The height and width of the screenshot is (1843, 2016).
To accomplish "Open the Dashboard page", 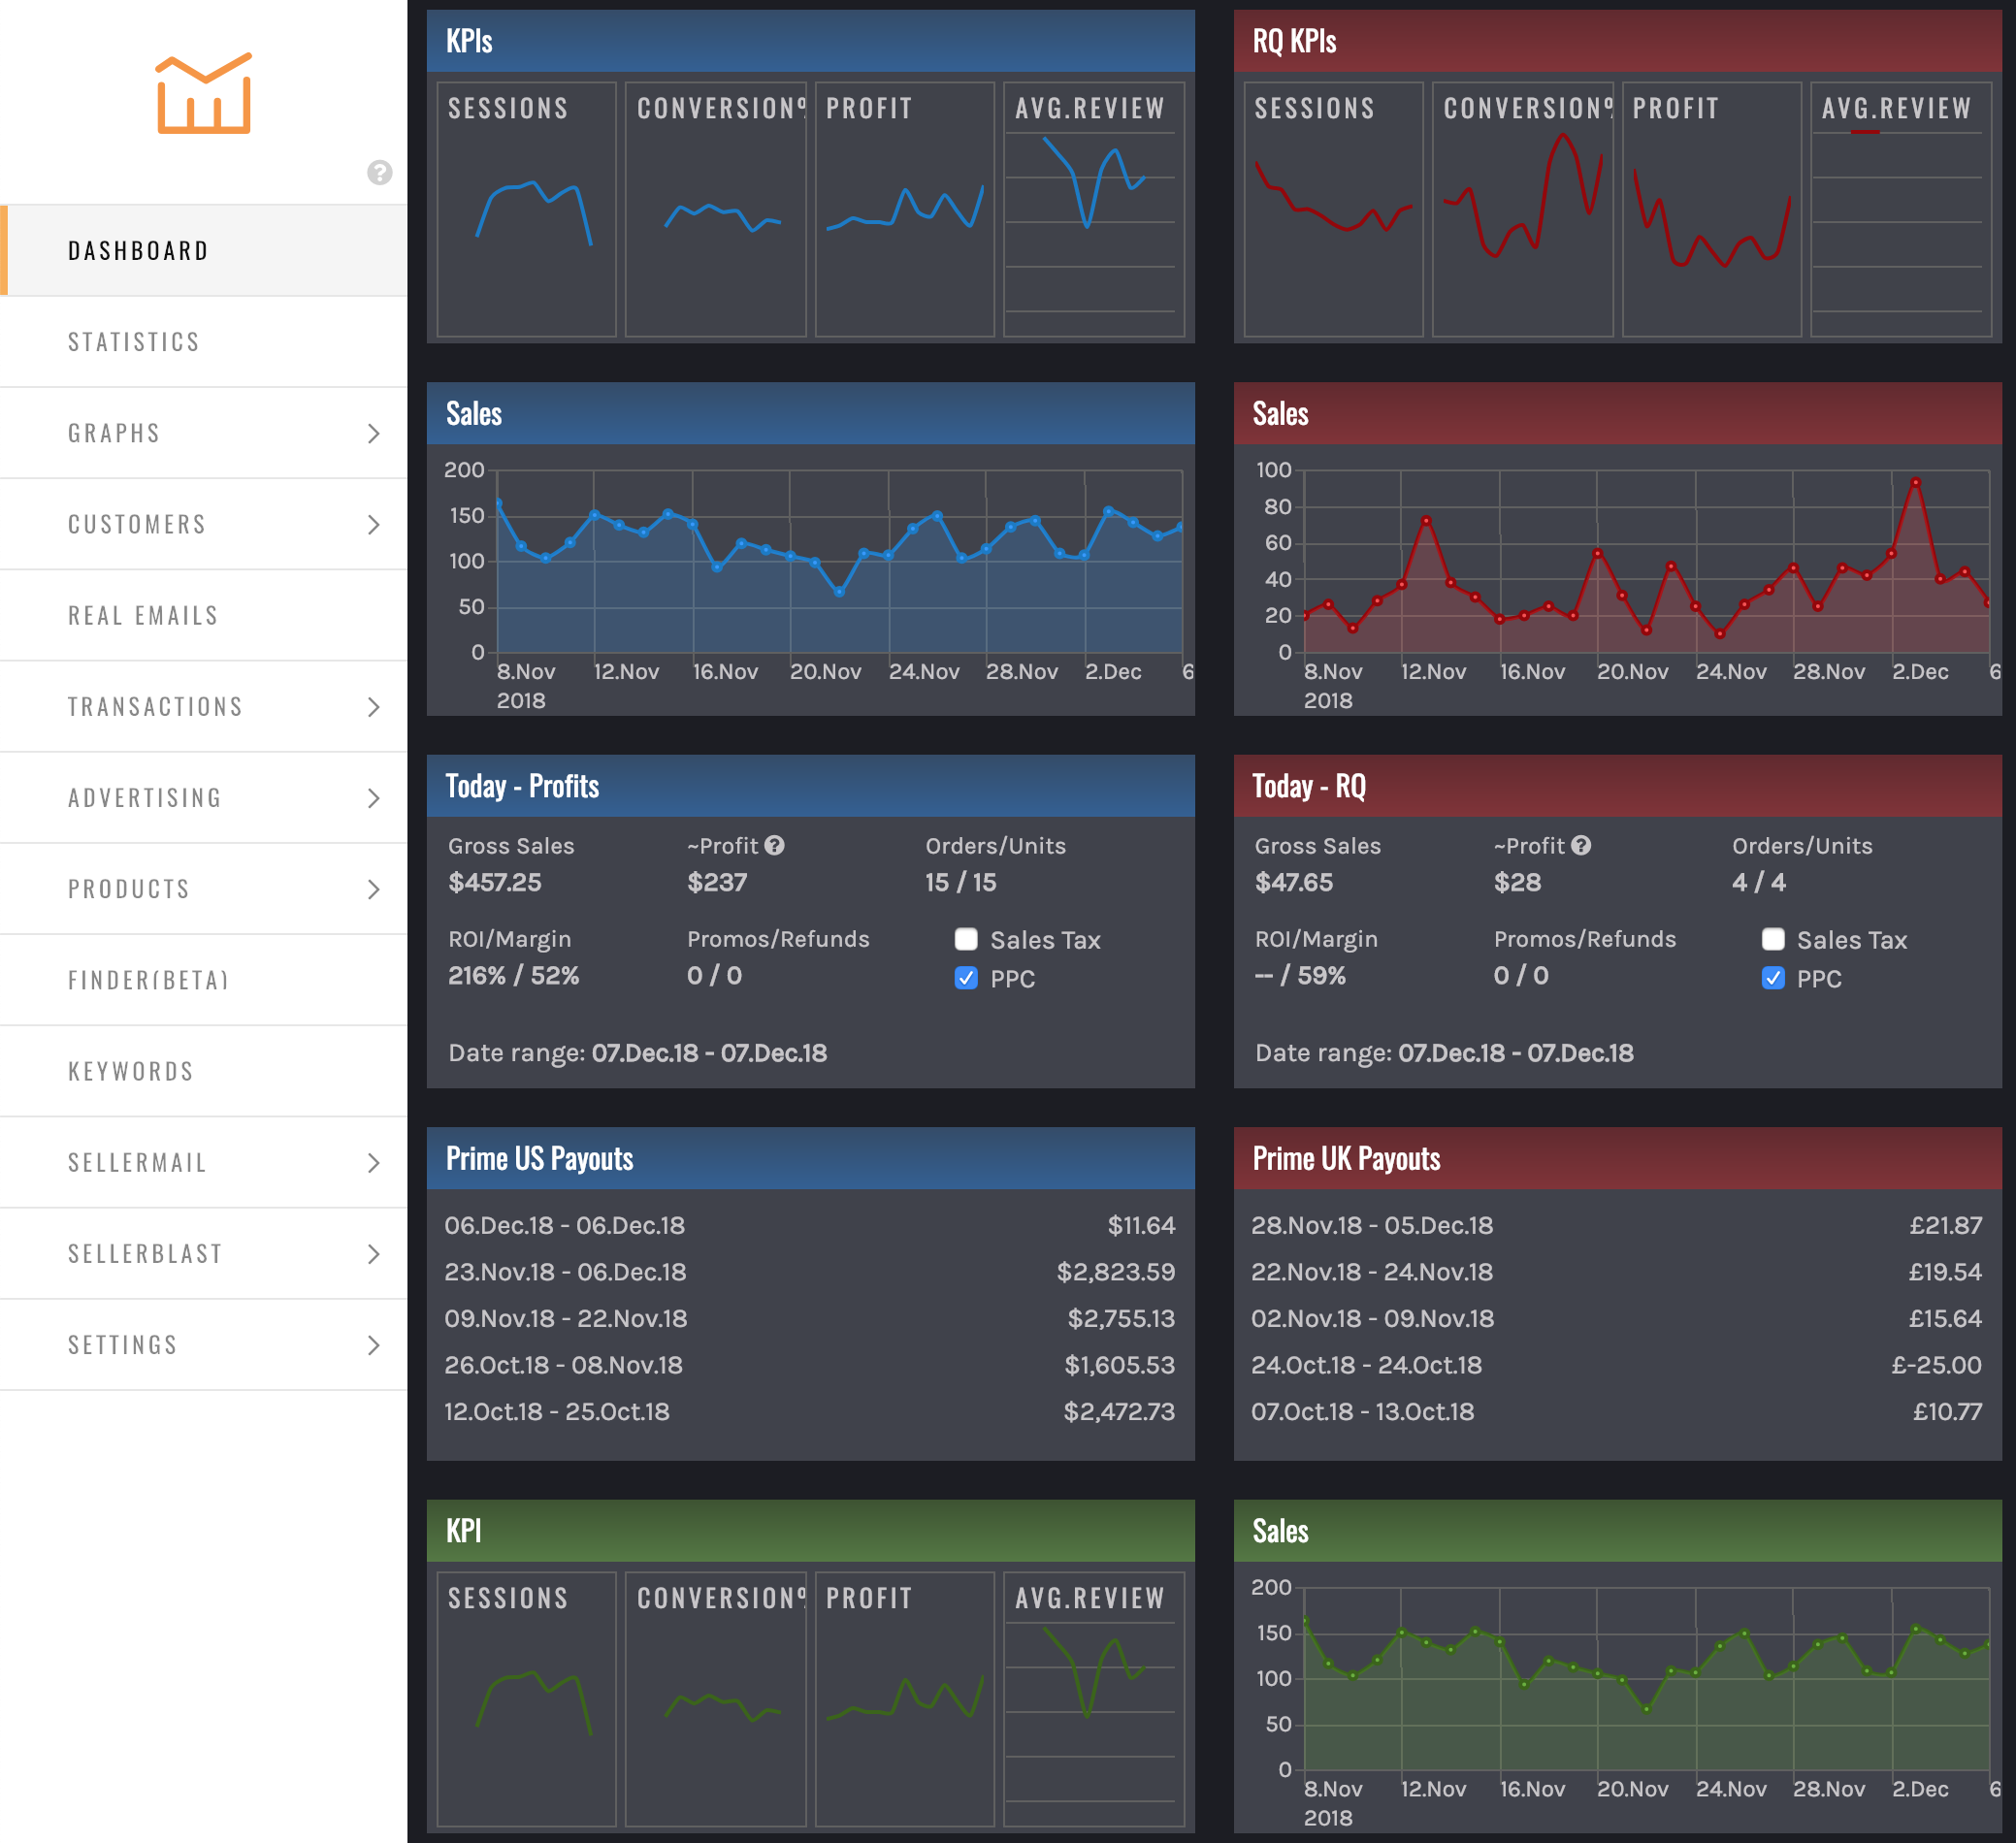I will pos(138,250).
